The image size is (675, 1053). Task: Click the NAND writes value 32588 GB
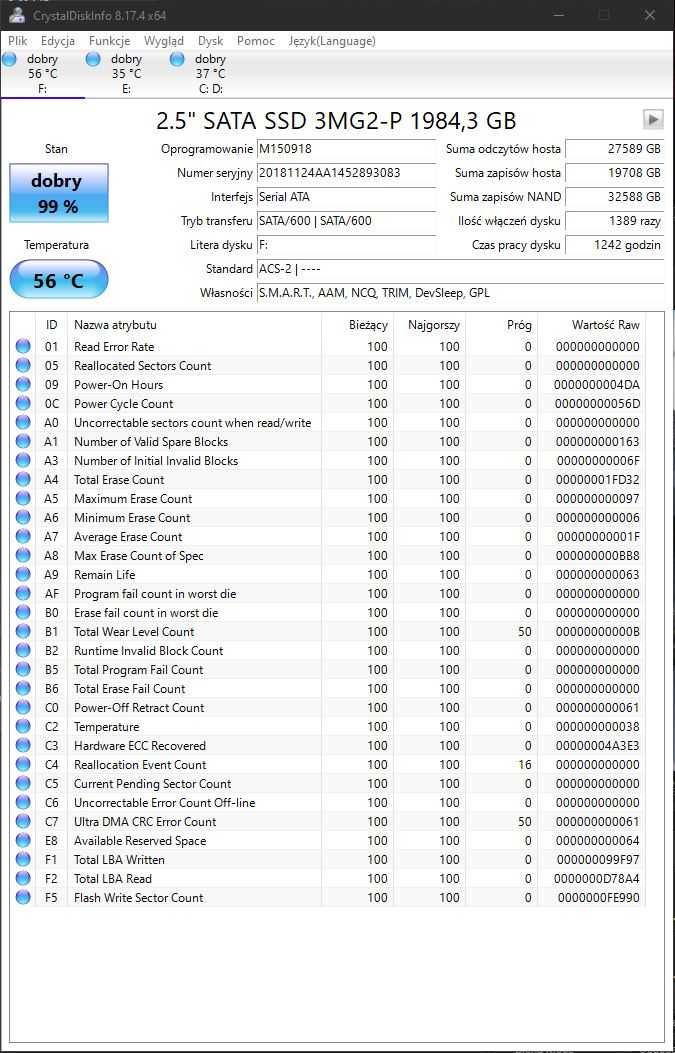(614, 197)
